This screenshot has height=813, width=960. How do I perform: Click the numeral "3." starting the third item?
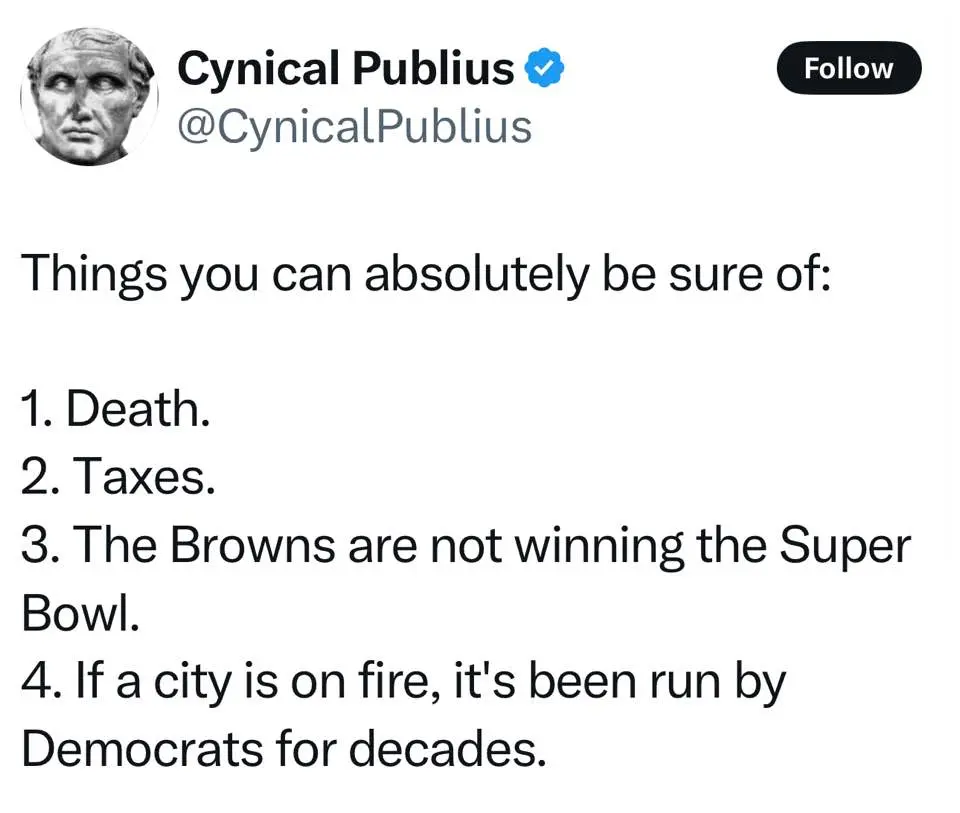point(38,546)
